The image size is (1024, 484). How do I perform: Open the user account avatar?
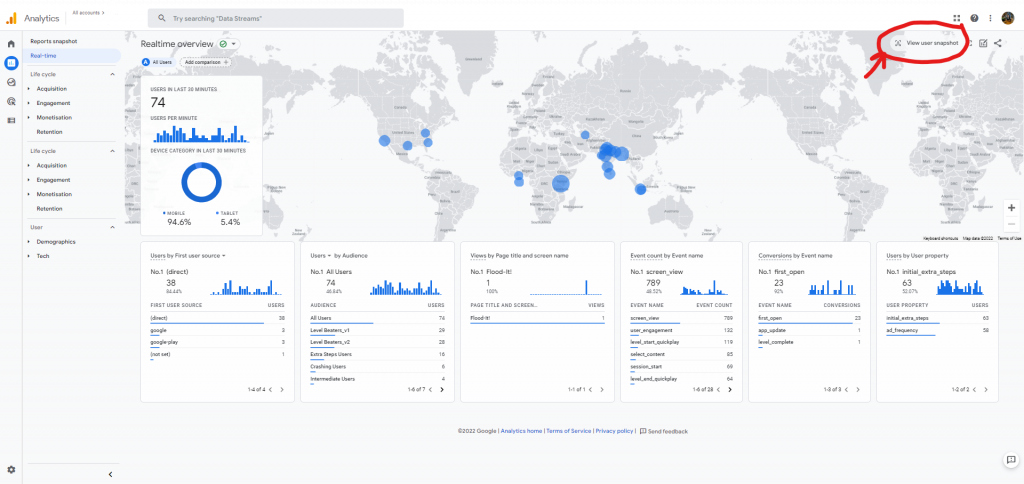tap(1008, 18)
